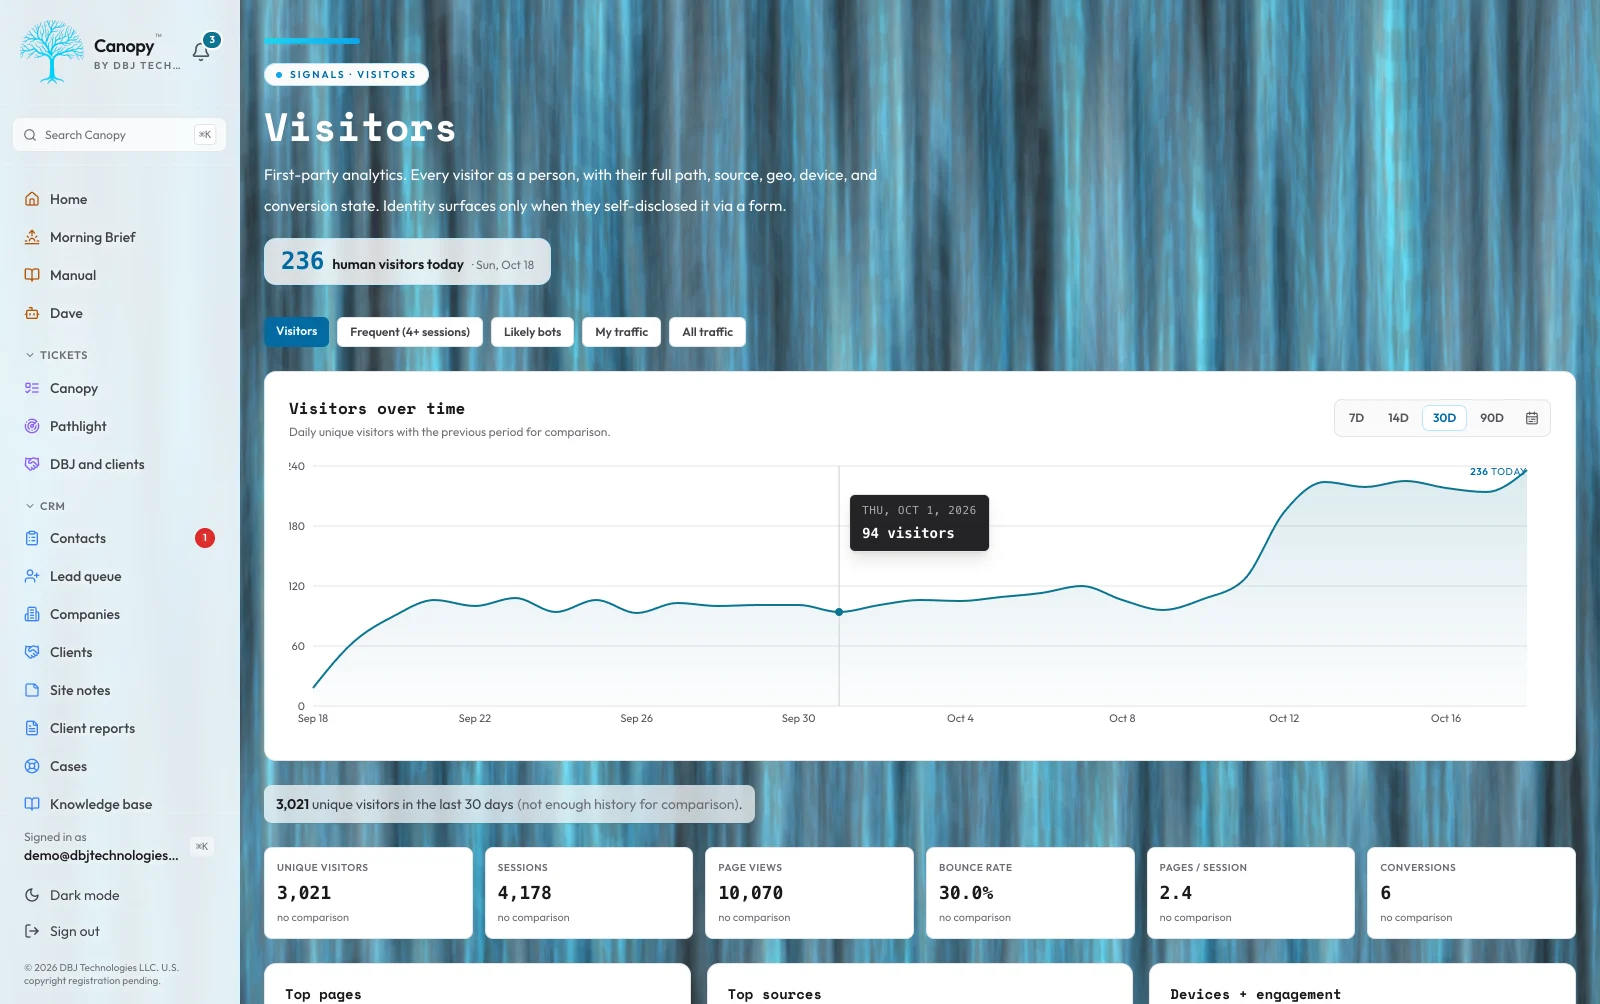Viewport: 1600px width, 1004px height.
Task: Switch to the All traffic tab
Action: pos(707,332)
